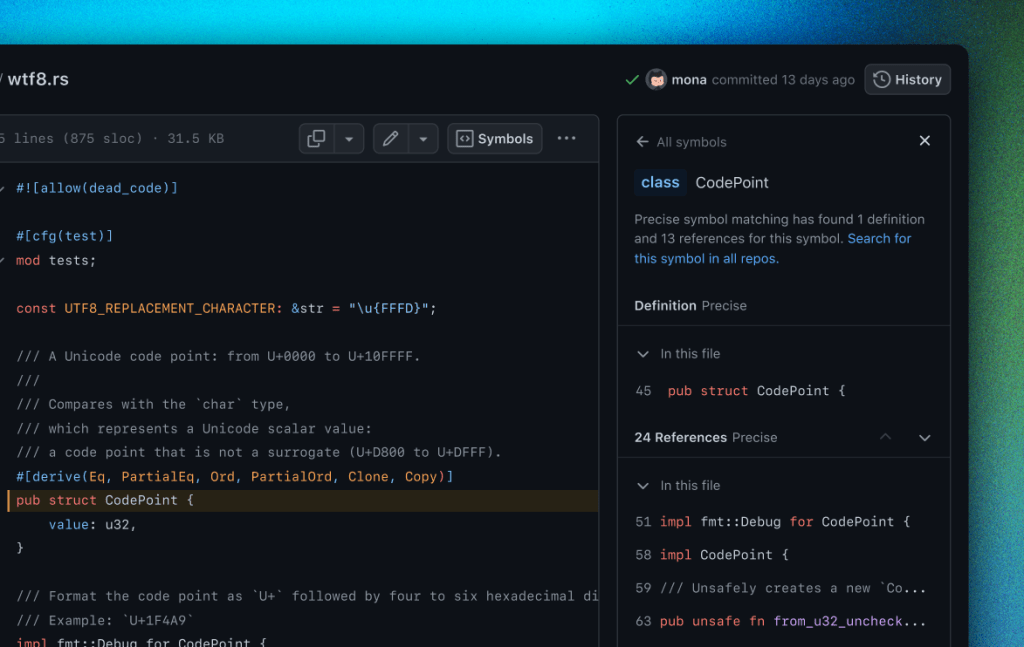Click the History clock icon
Image resolution: width=1024 pixels, height=647 pixels.
[x=883, y=79]
